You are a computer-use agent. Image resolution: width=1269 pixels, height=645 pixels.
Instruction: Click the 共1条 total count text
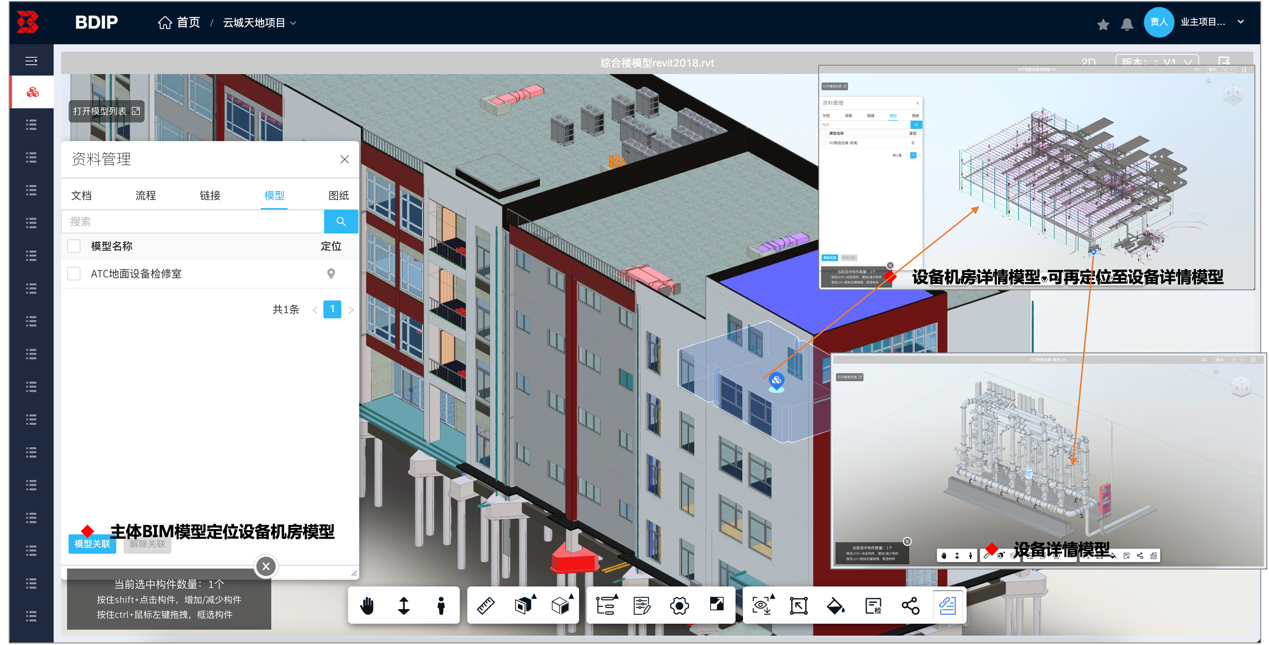click(286, 310)
